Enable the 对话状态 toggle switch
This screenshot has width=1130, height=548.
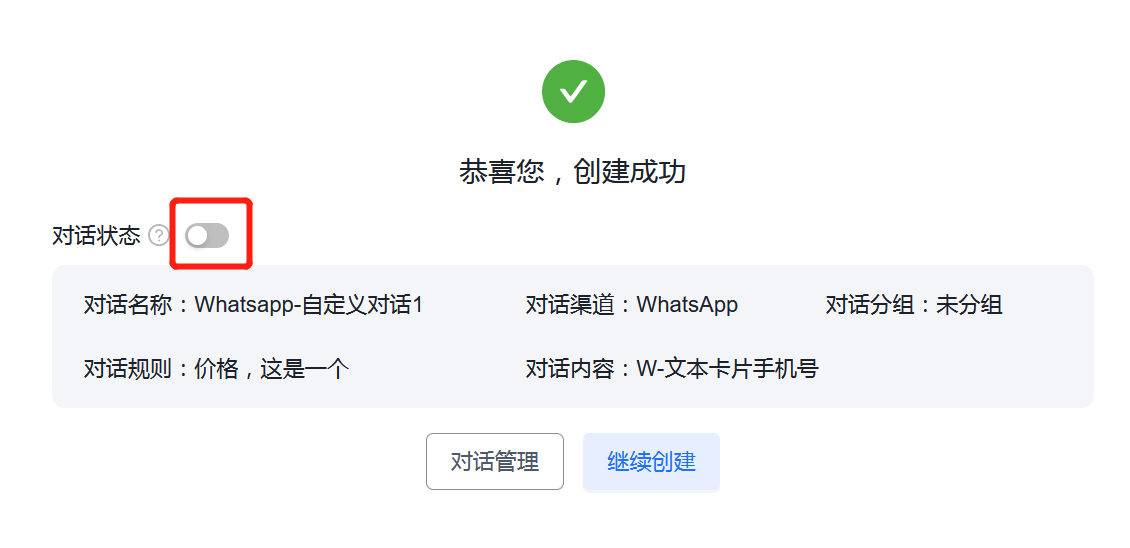click(207, 236)
